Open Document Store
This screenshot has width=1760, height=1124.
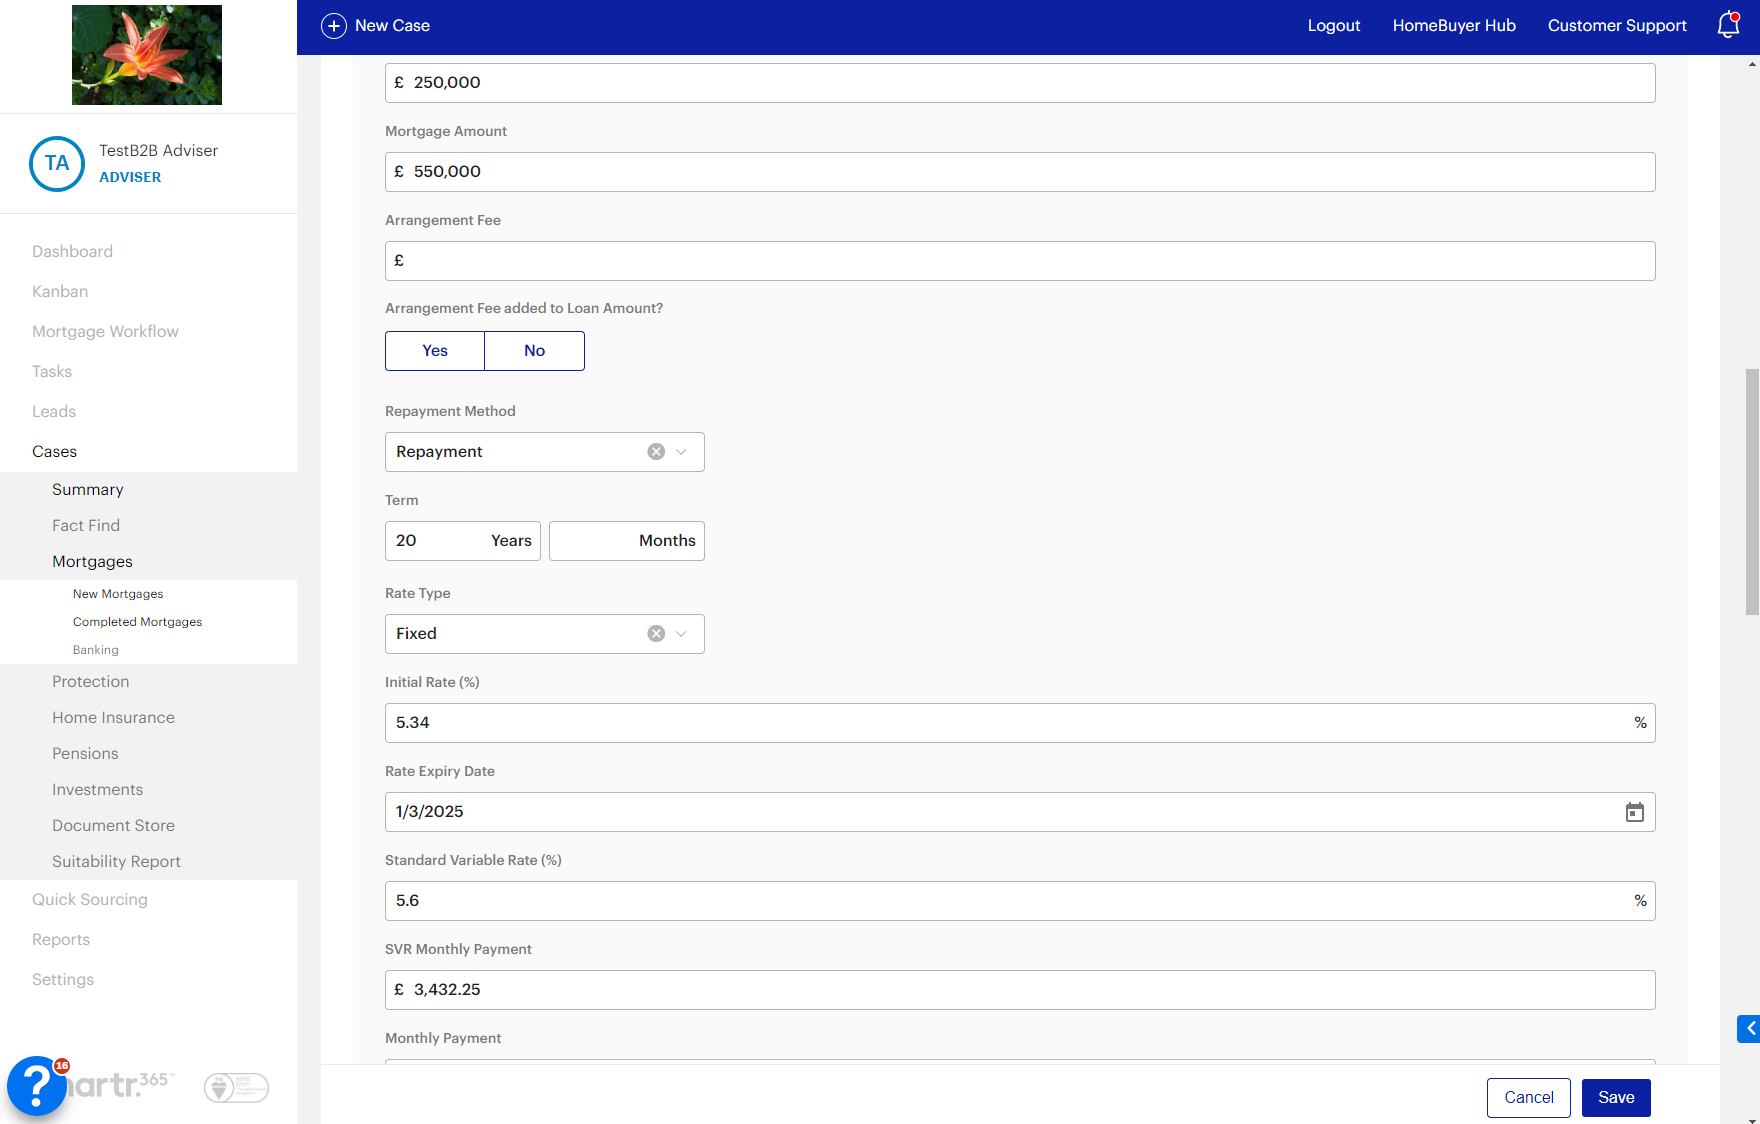113,826
